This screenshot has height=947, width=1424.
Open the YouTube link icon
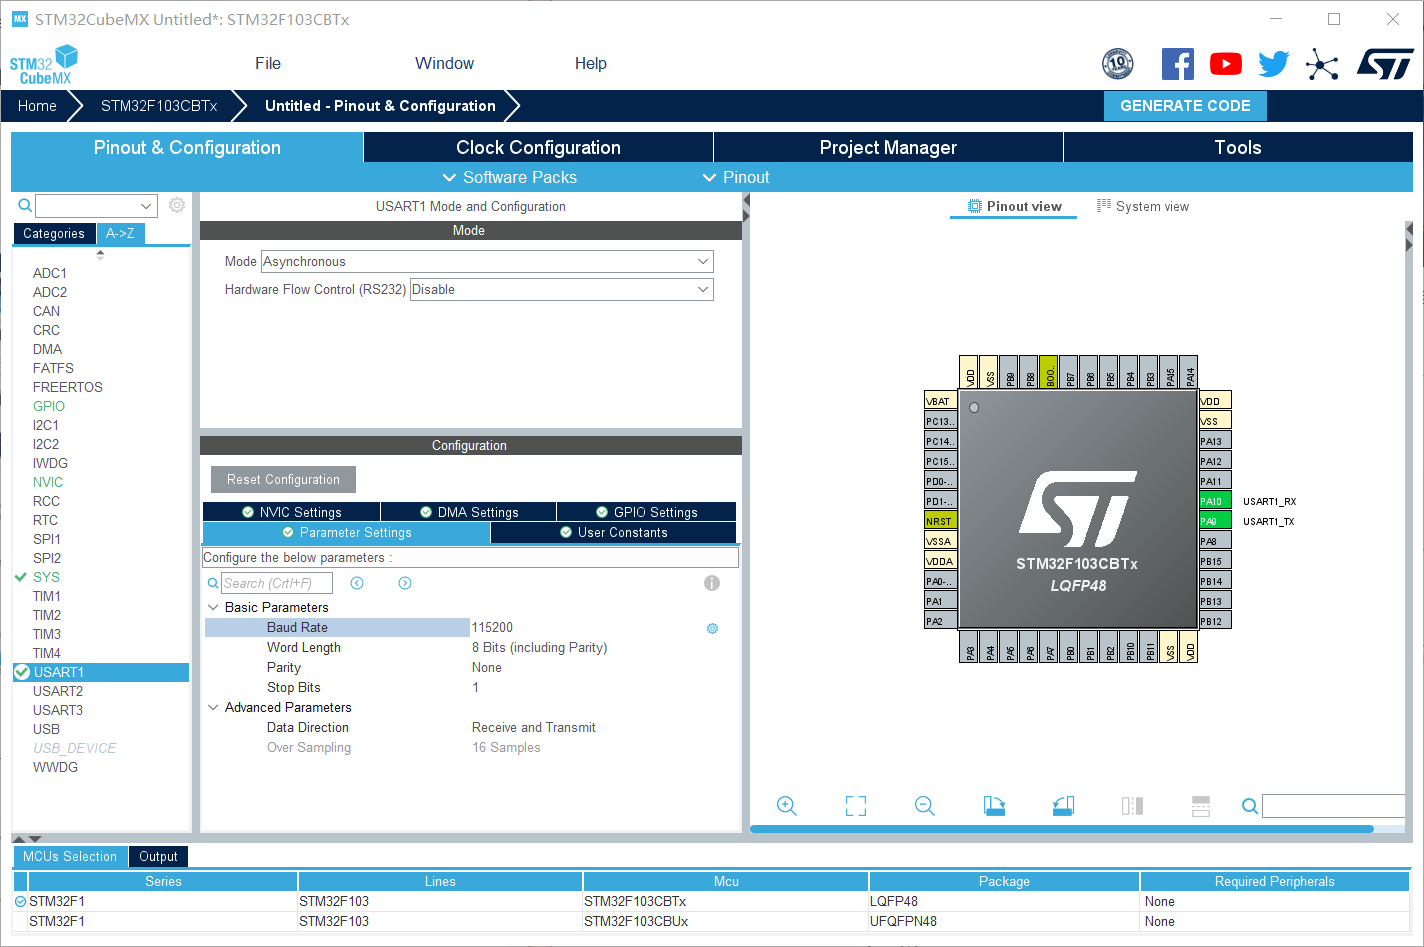click(x=1225, y=64)
